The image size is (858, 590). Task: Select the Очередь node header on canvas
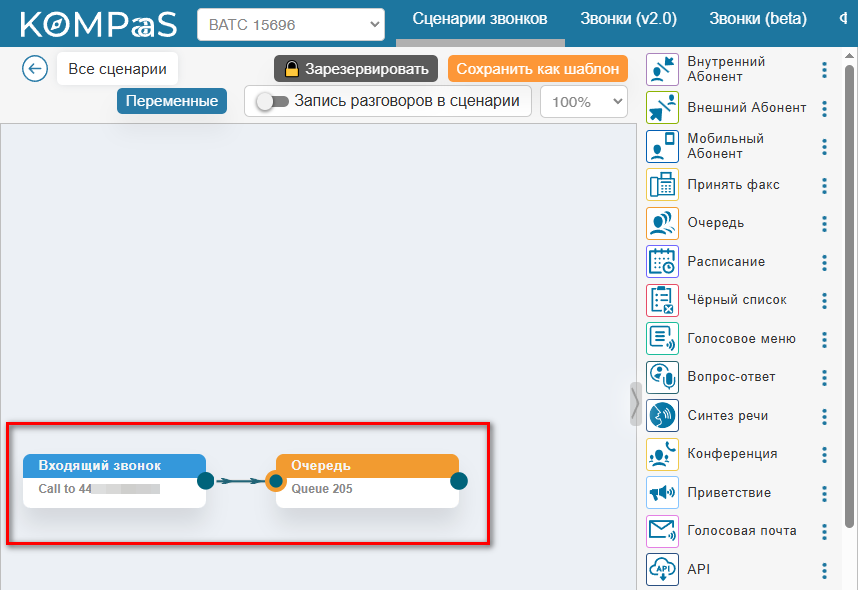[367, 466]
